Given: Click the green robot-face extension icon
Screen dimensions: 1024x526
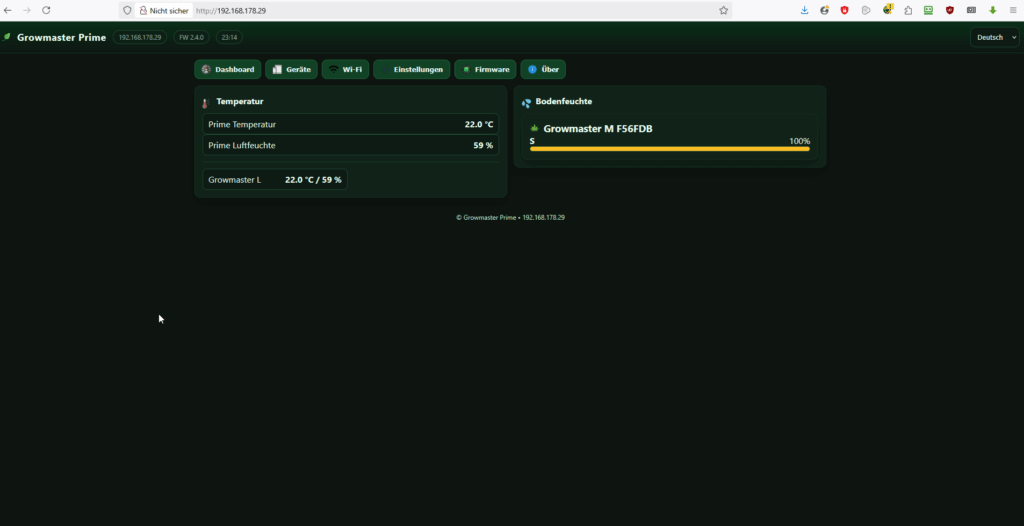Looking at the screenshot, I should [x=928, y=10].
